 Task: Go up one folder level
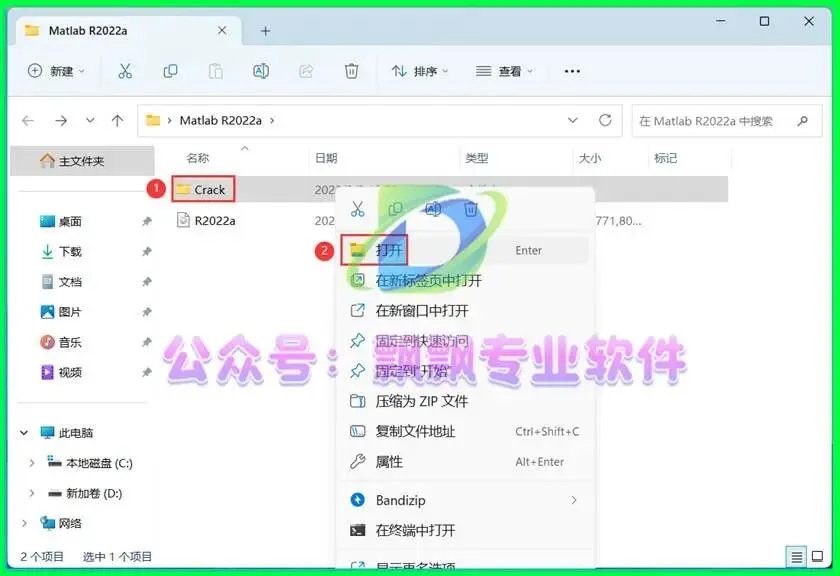click(117, 121)
